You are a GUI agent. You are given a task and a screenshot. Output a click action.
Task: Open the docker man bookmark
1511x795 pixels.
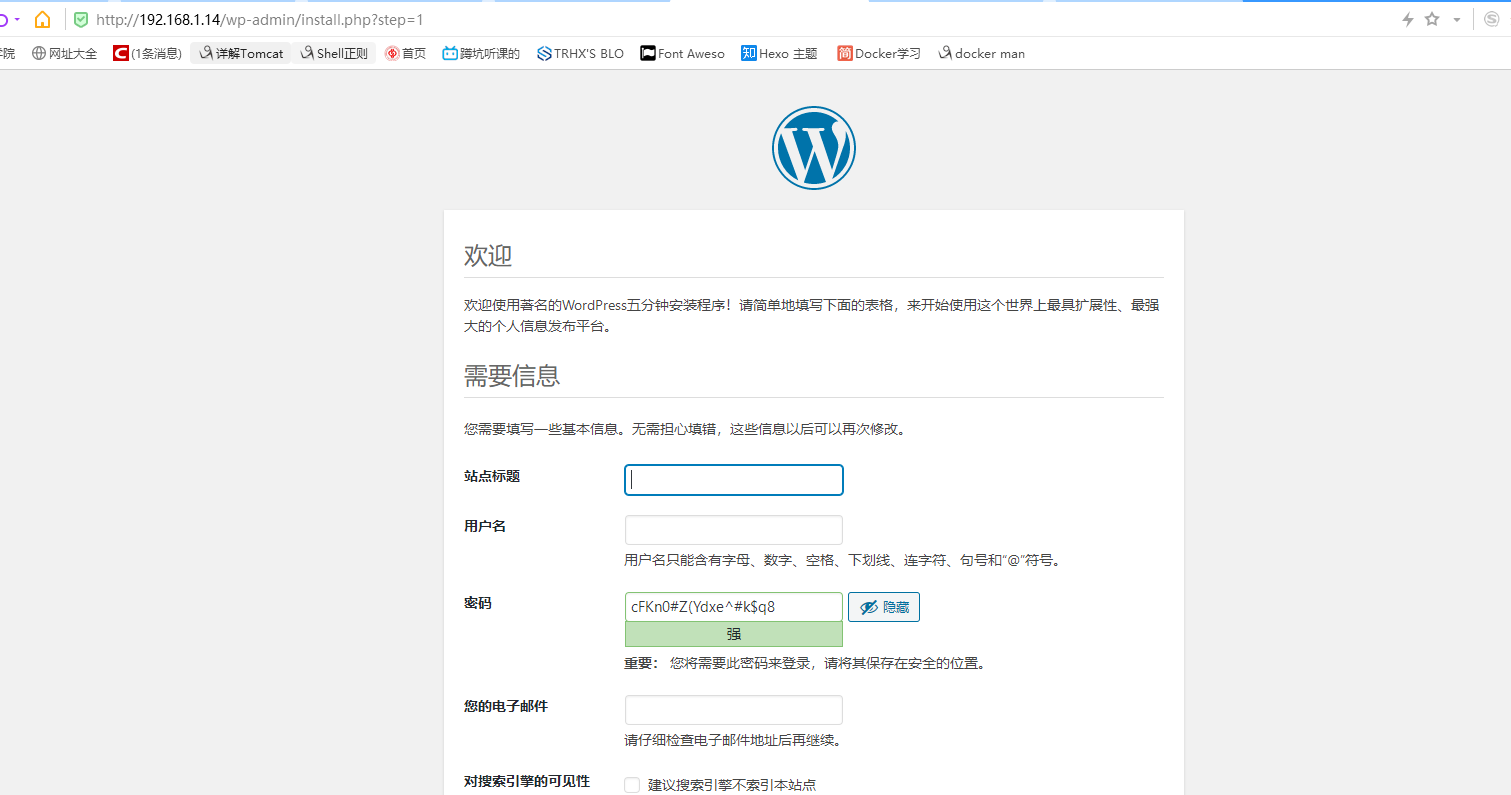982,53
